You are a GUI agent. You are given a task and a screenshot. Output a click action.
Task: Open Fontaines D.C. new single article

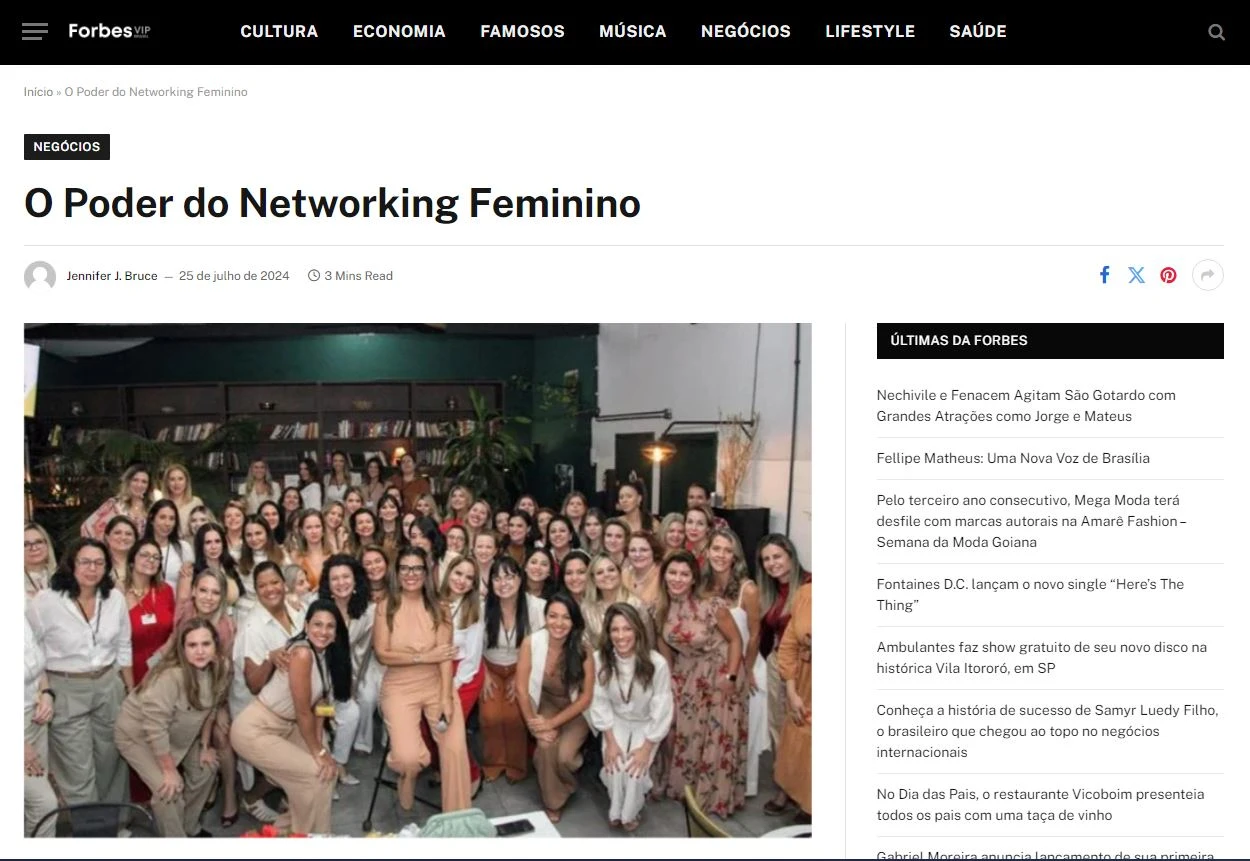1030,595
